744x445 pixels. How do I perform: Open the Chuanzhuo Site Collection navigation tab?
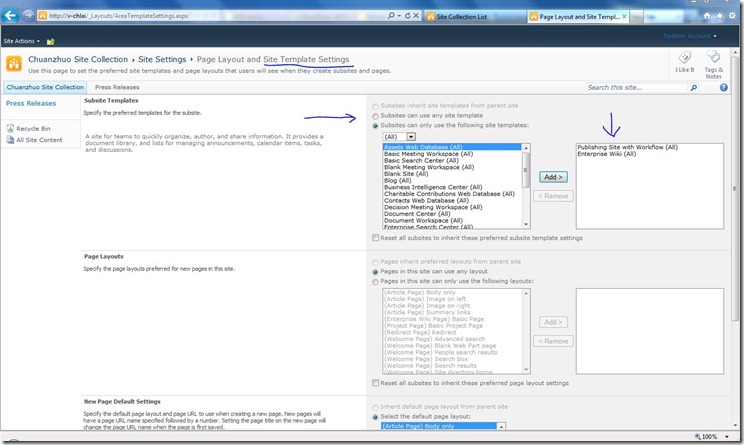coord(45,87)
